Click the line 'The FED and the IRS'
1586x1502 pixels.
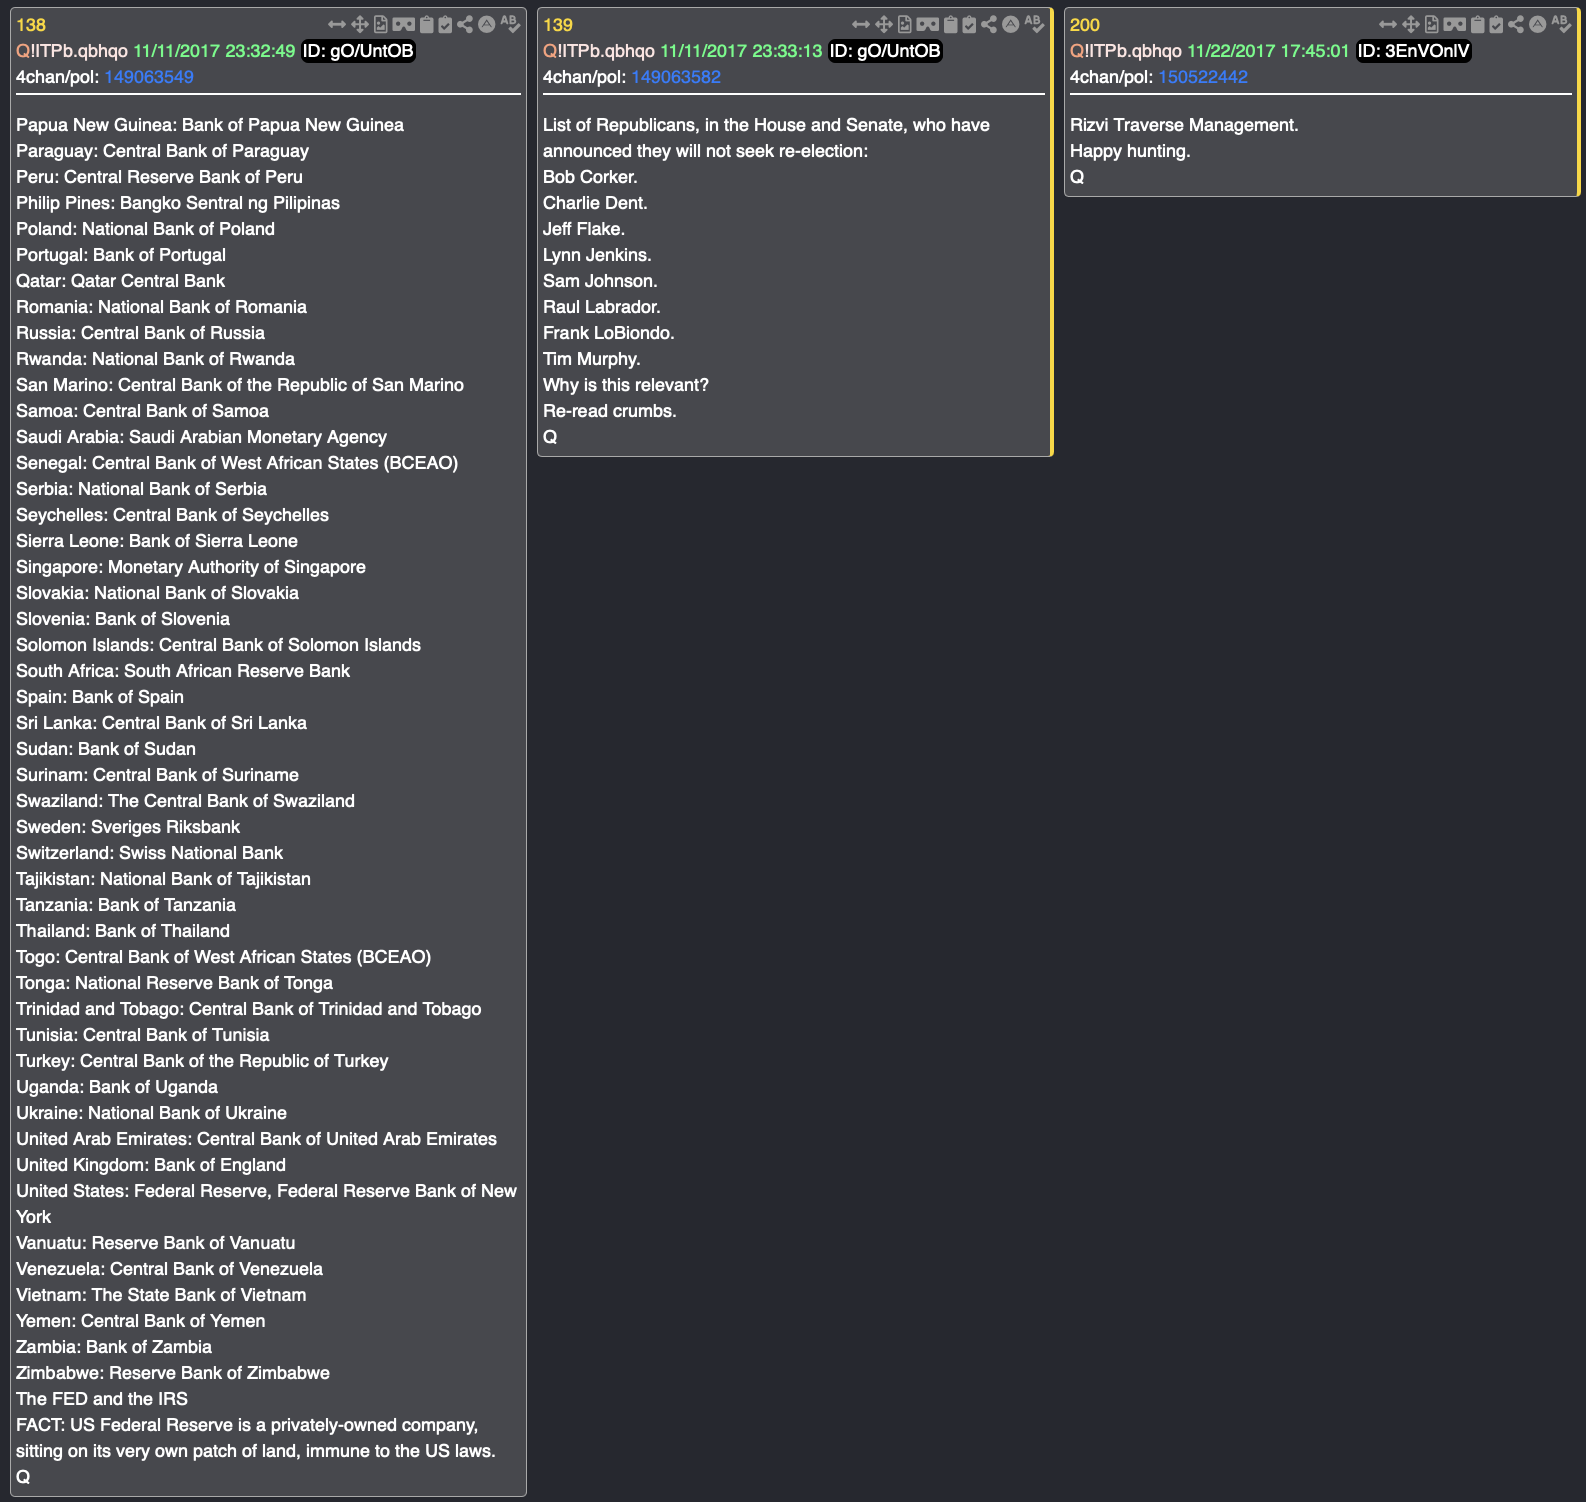tap(102, 1399)
